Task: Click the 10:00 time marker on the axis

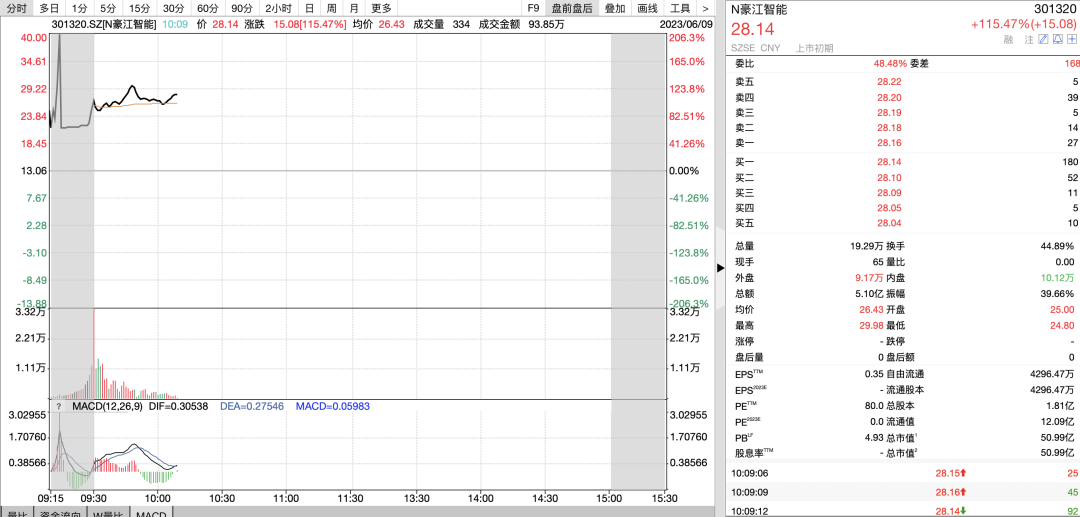Action: 157,497
